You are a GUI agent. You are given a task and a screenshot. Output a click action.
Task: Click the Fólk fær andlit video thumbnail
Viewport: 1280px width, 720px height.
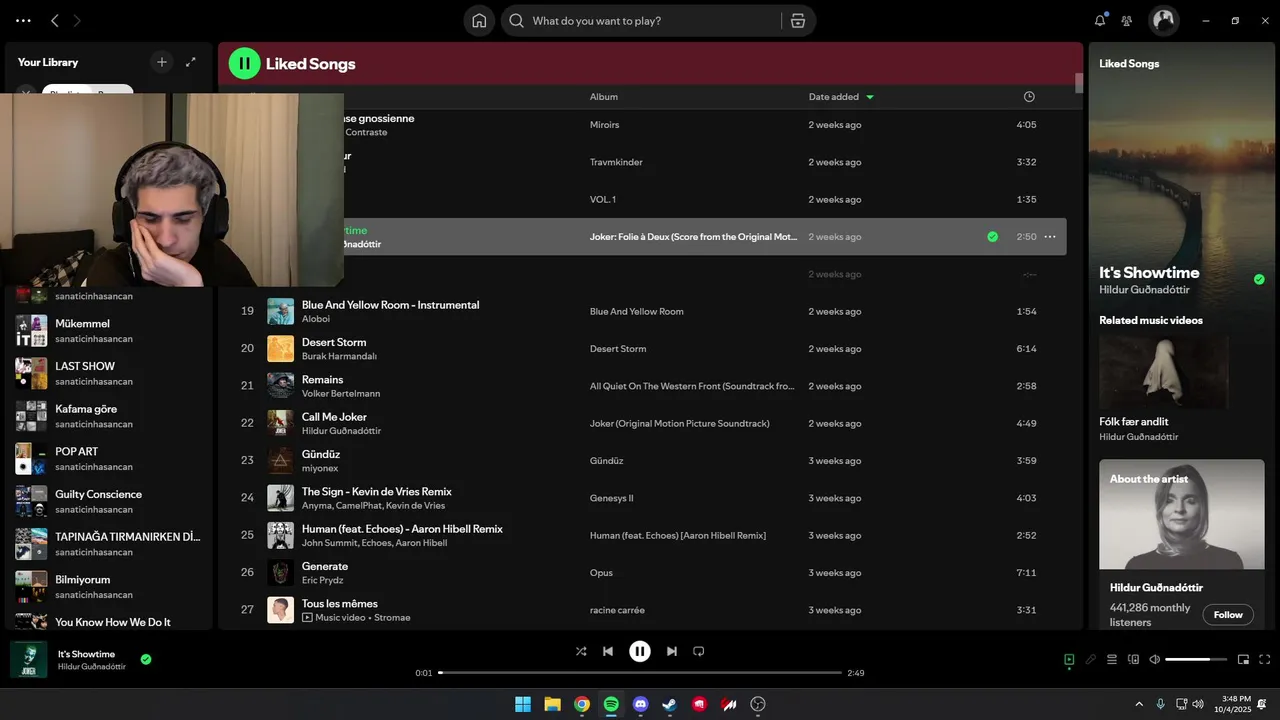(1164, 372)
